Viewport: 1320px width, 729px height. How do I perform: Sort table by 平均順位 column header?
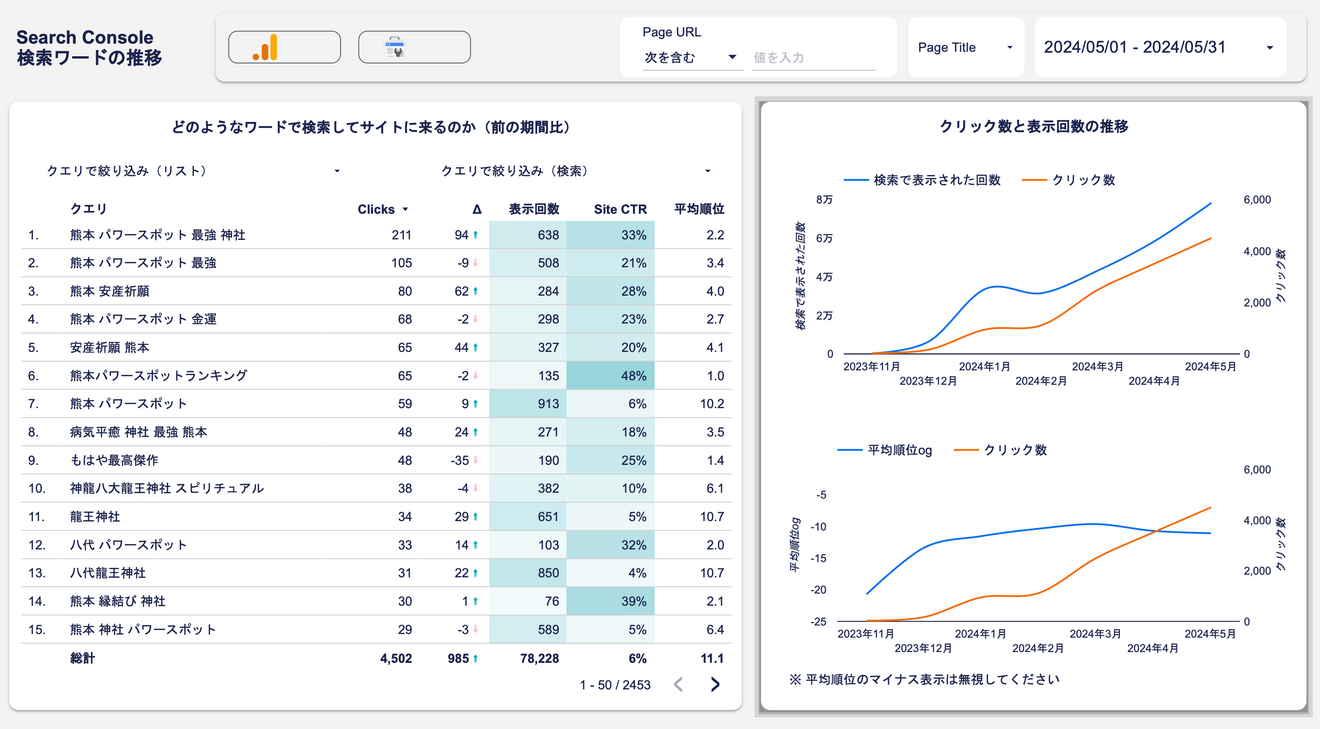pyautogui.click(x=699, y=209)
